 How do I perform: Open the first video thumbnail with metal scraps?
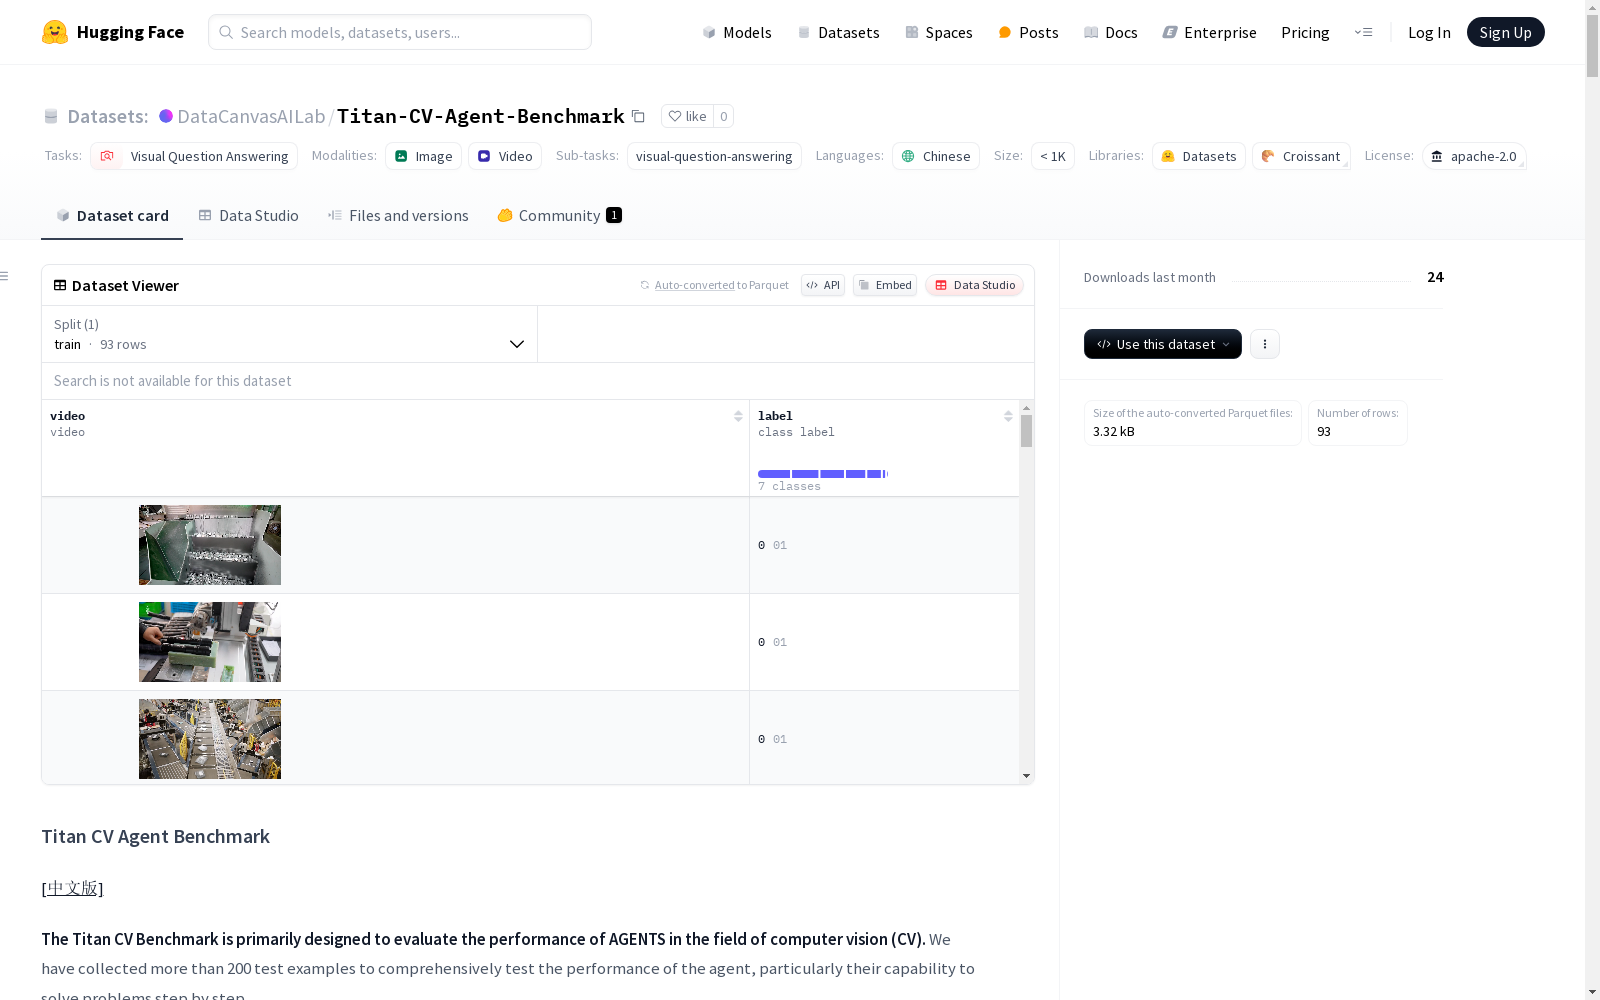click(210, 545)
